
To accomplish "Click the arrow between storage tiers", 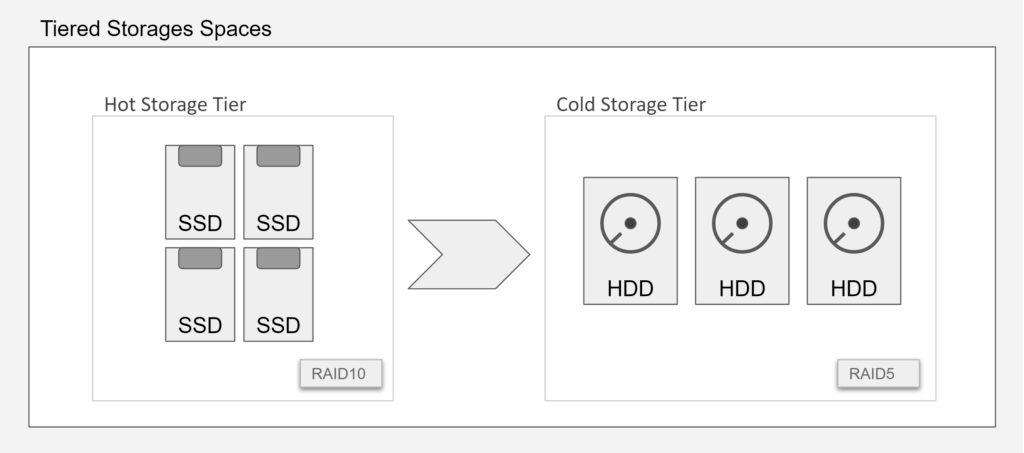I will pyautogui.click(x=469, y=255).
